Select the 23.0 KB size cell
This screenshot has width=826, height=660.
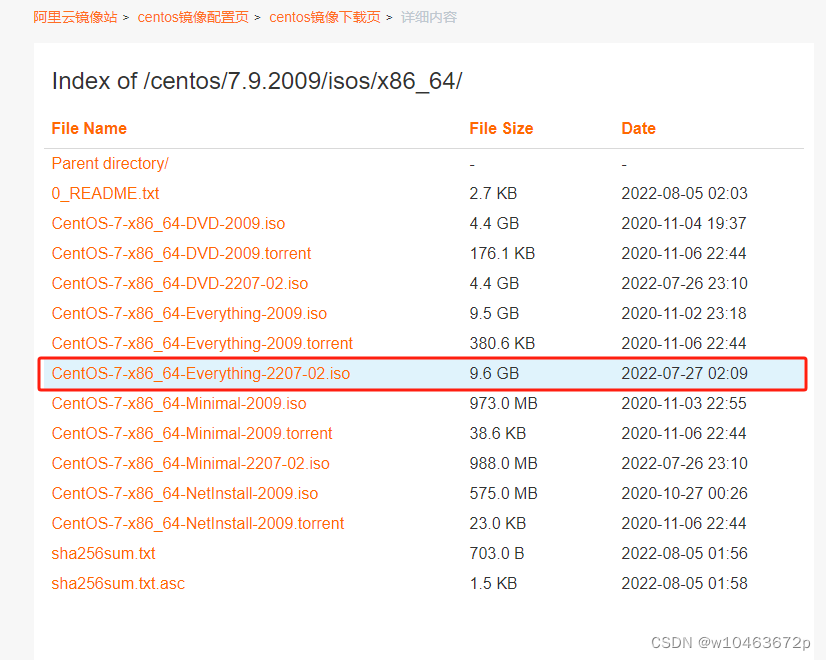click(x=498, y=524)
